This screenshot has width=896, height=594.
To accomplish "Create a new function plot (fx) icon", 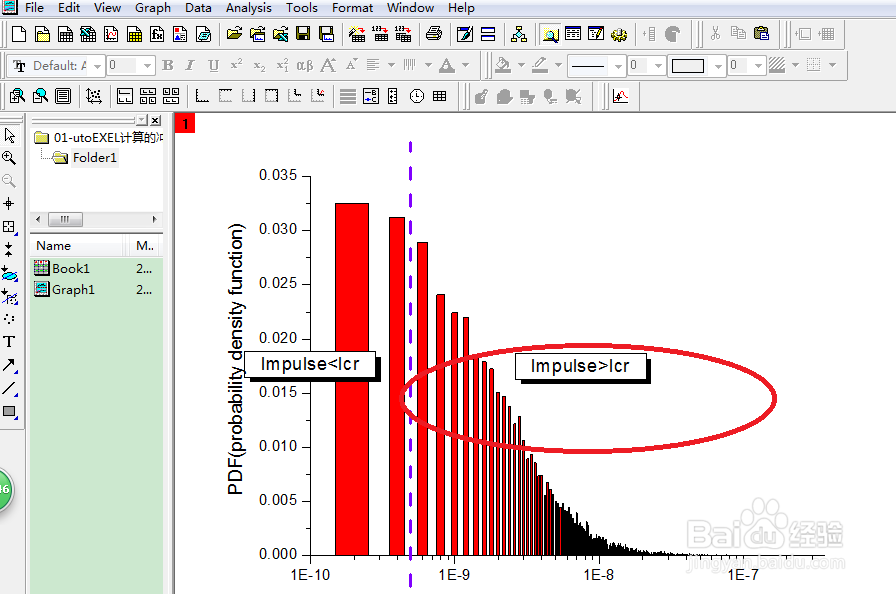I will tap(157, 34).
